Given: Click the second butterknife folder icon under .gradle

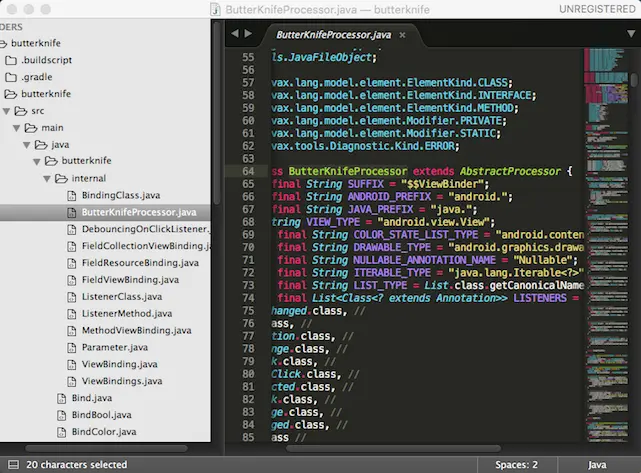Looking at the screenshot, I should tap(11, 94).
